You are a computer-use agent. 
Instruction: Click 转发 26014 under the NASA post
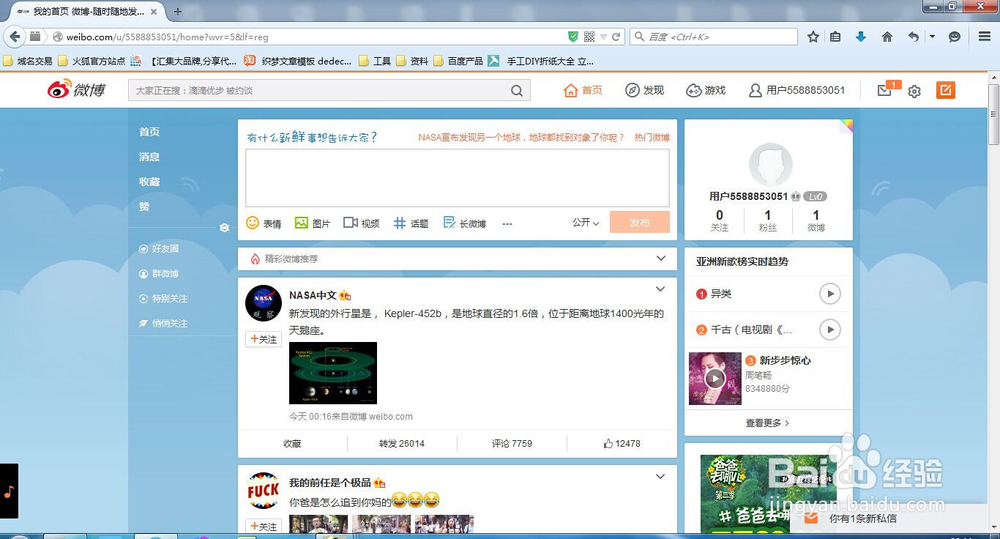[402, 443]
